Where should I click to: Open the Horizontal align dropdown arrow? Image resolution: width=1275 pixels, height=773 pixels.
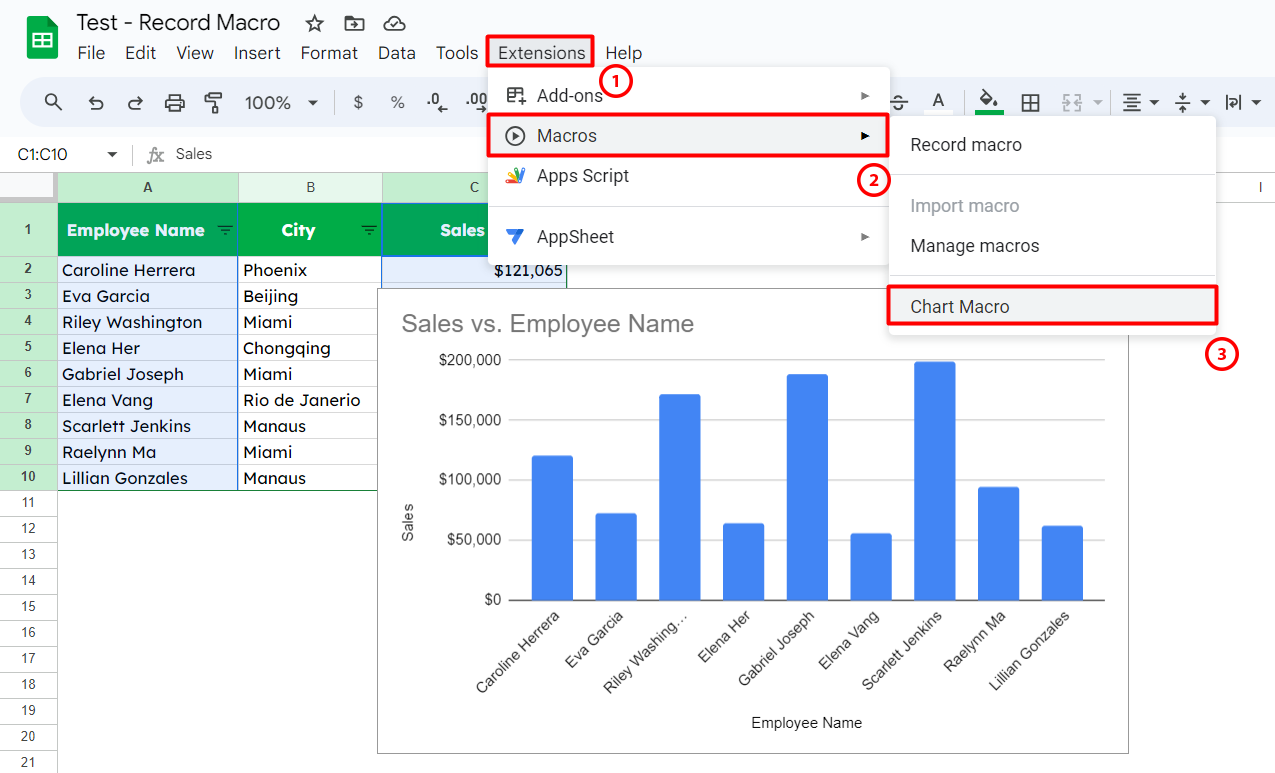point(1155,102)
